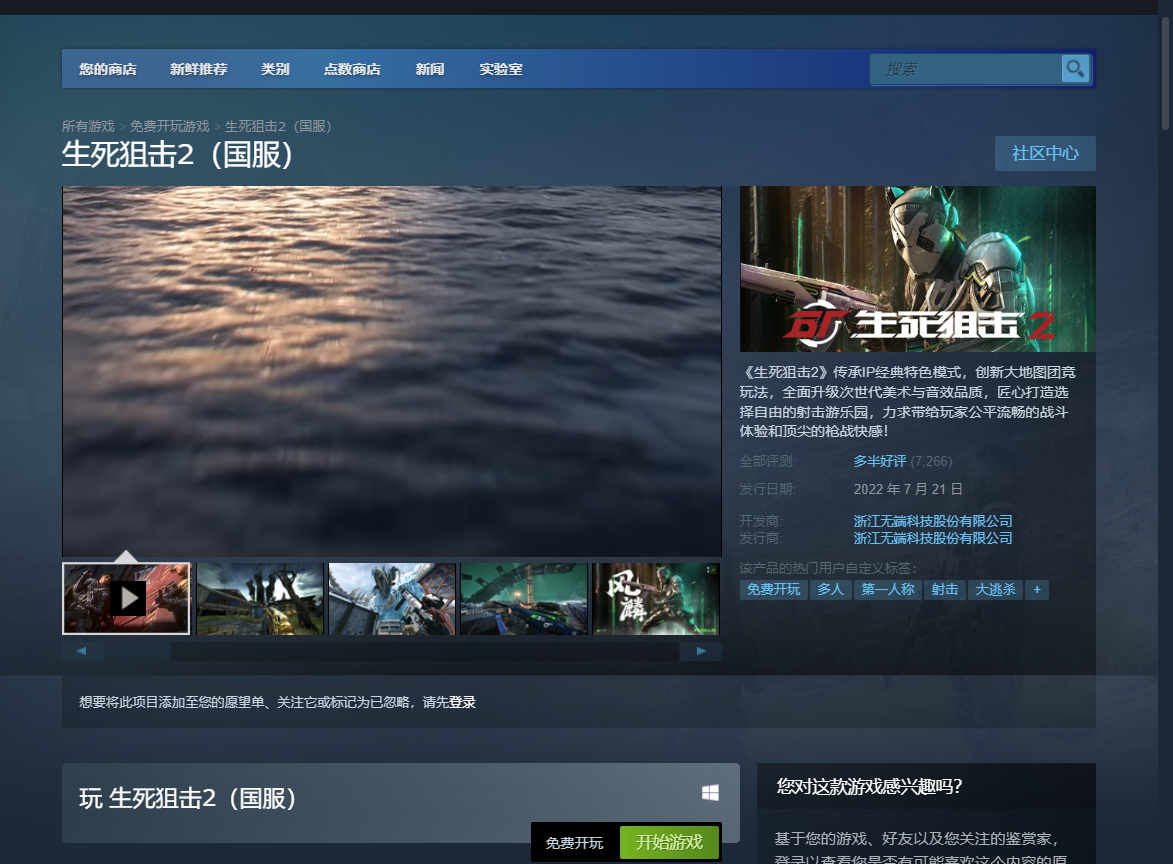
Task: Click the left carousel arrow
Action: 82,650
